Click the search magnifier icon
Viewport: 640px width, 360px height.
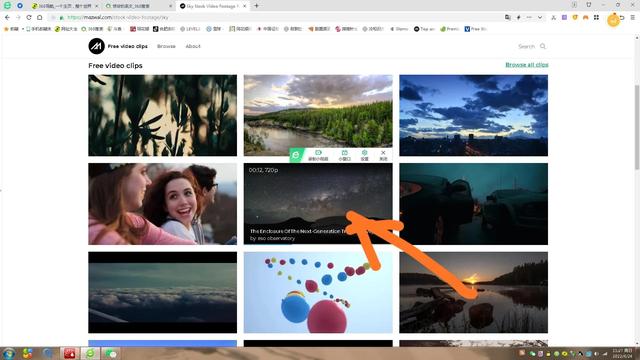543,46
